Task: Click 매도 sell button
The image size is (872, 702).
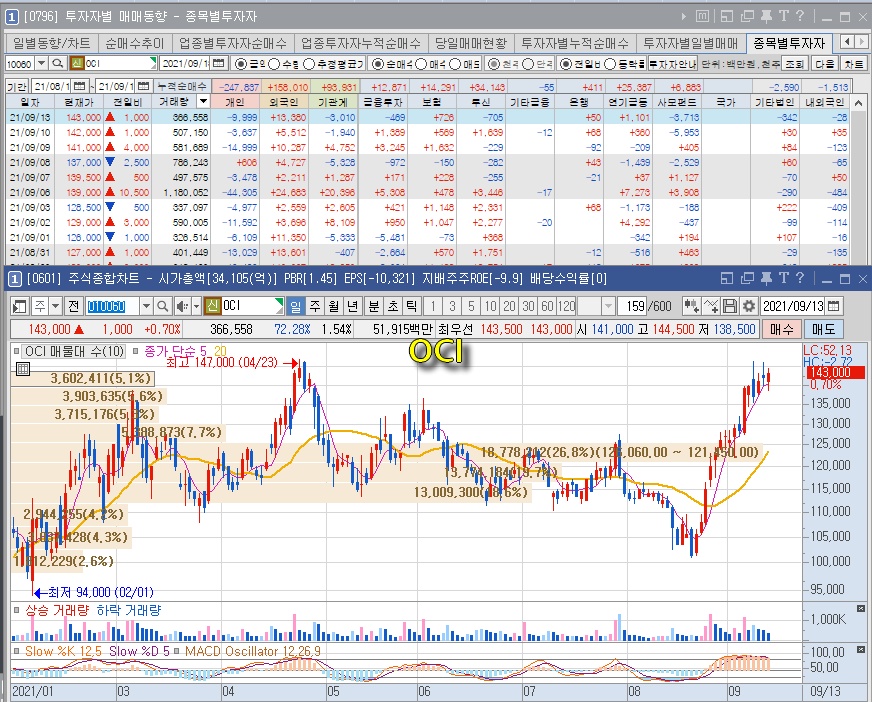Action: click(824, 329)
